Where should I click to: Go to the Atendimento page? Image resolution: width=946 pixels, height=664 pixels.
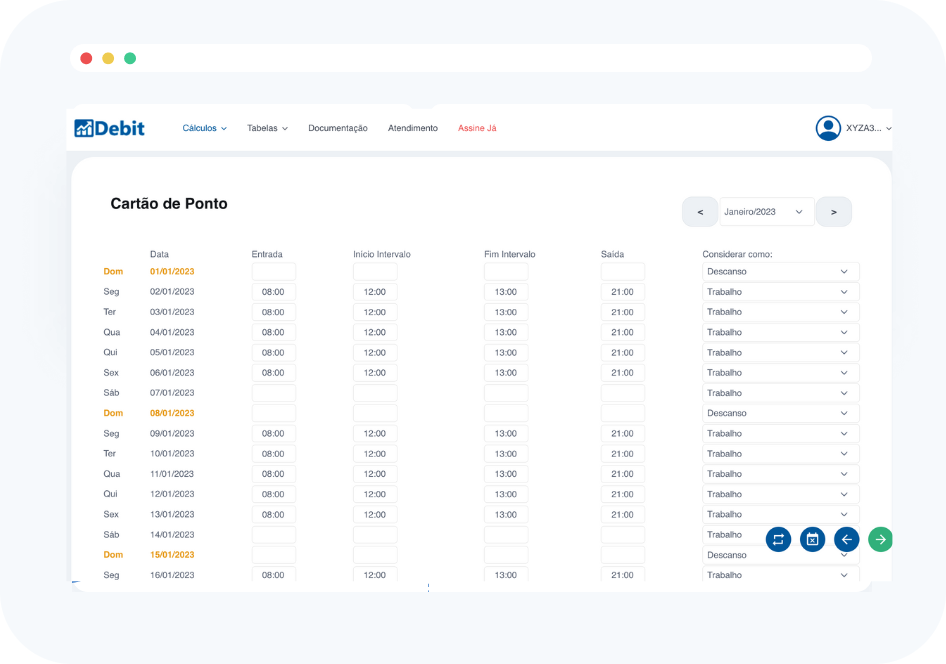(413, 129)
